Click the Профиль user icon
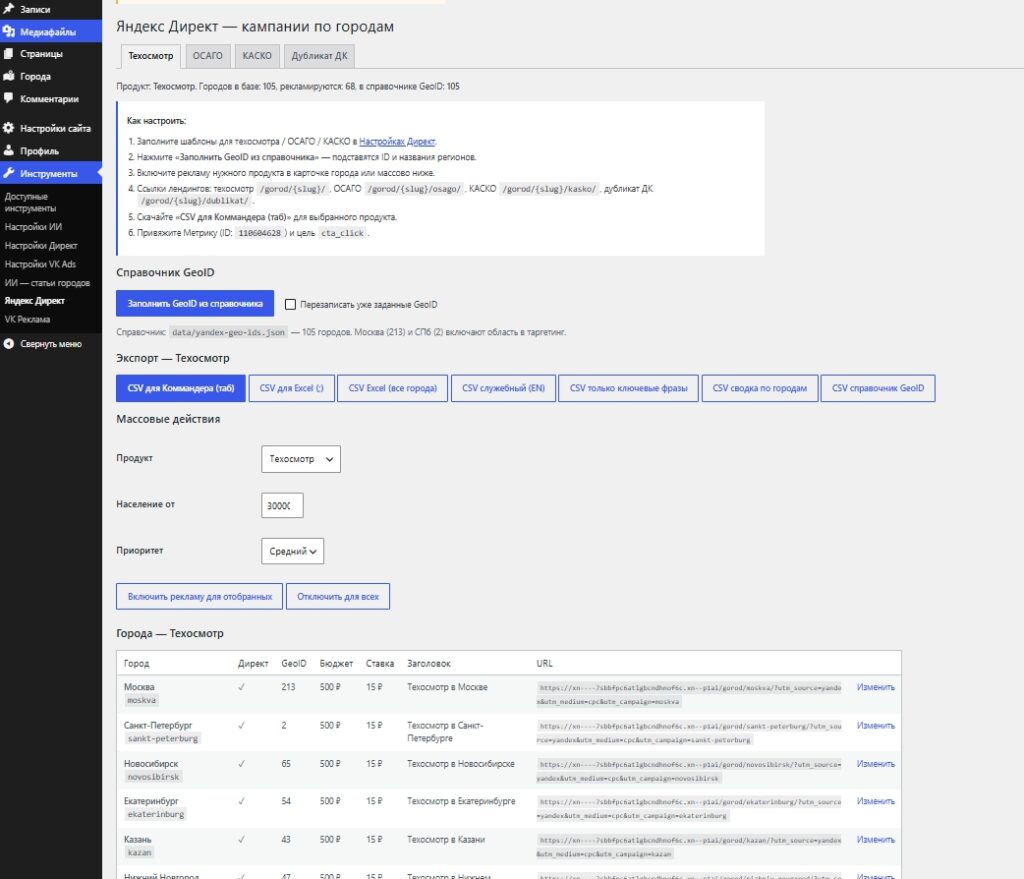1024x879 pixels. point(8,150)
